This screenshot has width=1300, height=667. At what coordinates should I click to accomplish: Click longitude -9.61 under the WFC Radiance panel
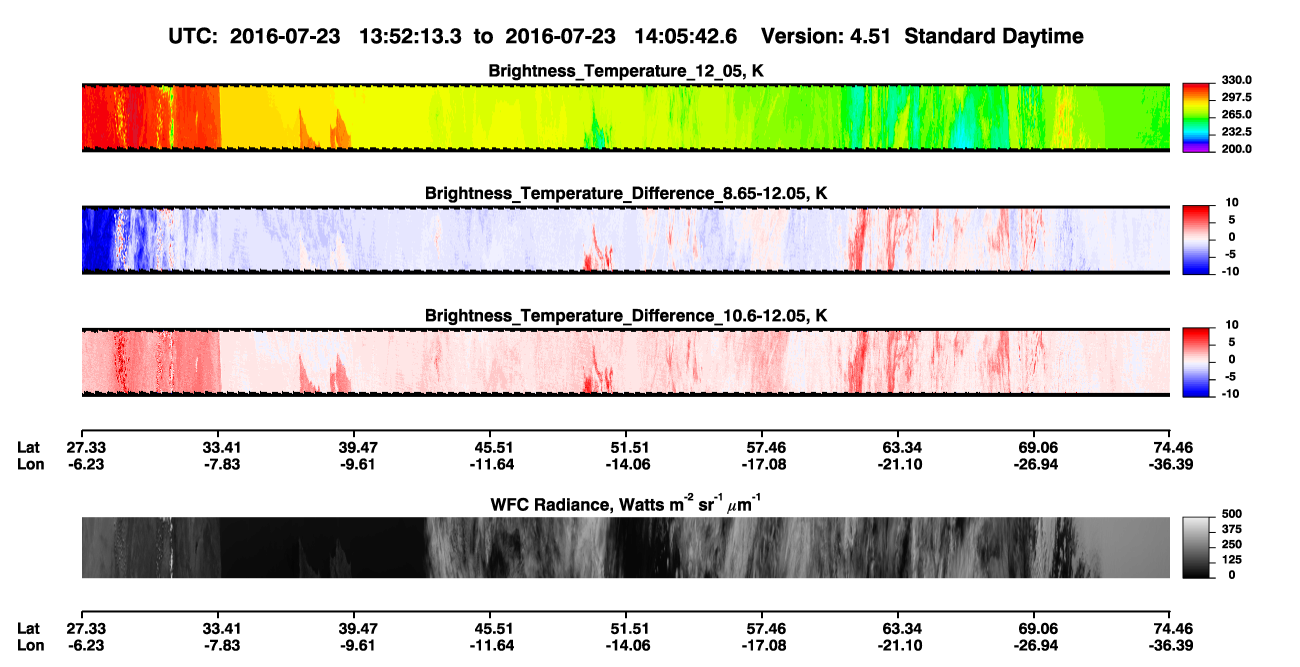click(358, 645)
